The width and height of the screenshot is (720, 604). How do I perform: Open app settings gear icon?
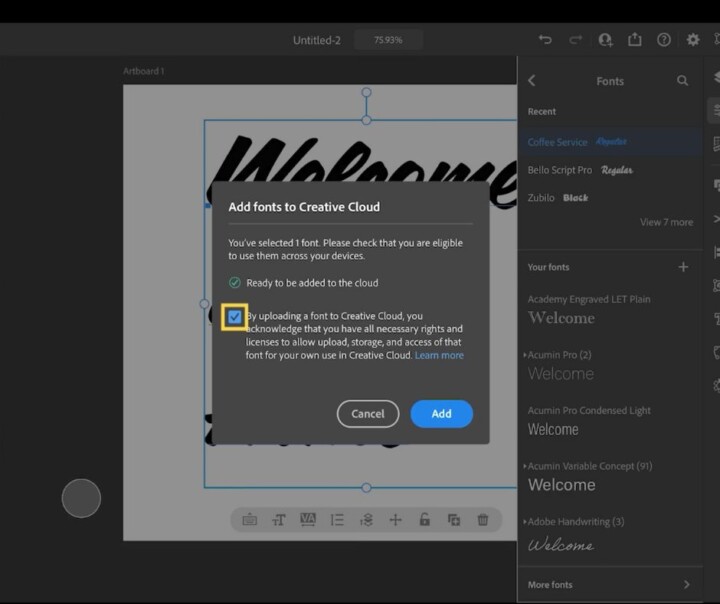tap(693, 40)
